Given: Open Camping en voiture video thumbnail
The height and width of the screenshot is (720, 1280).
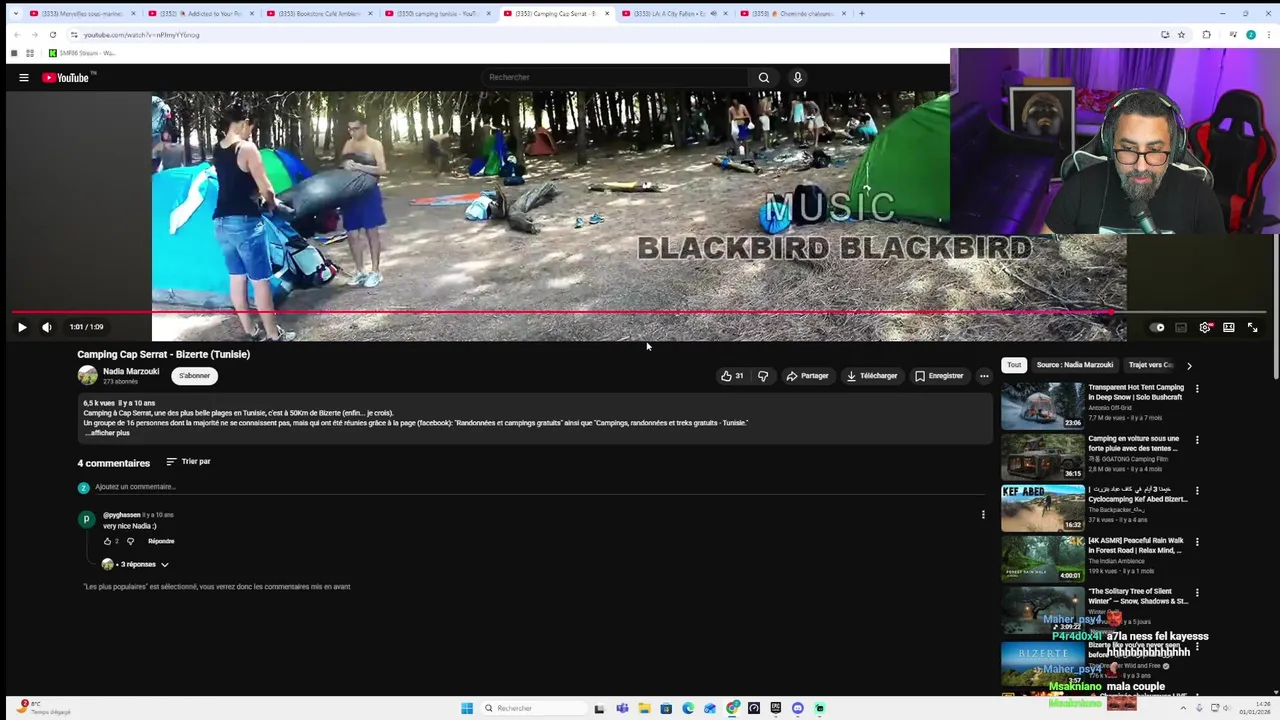Looking at the screenshot, I should 1043,457.
